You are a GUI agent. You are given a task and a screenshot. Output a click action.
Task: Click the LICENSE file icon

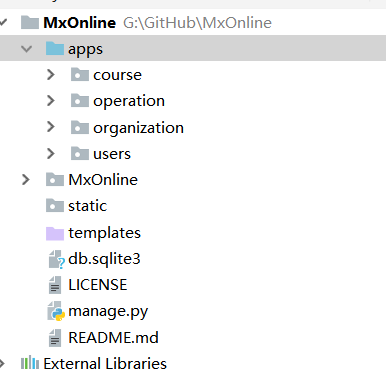(55, 285)
